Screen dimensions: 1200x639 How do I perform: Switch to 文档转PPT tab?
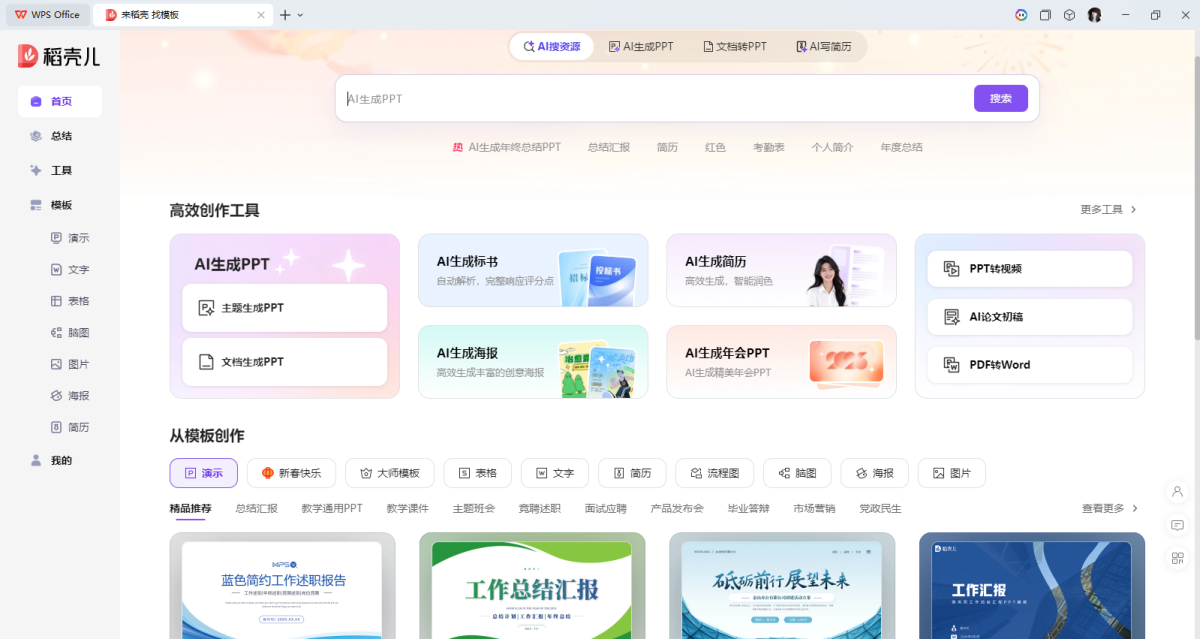tap(734, 47)
